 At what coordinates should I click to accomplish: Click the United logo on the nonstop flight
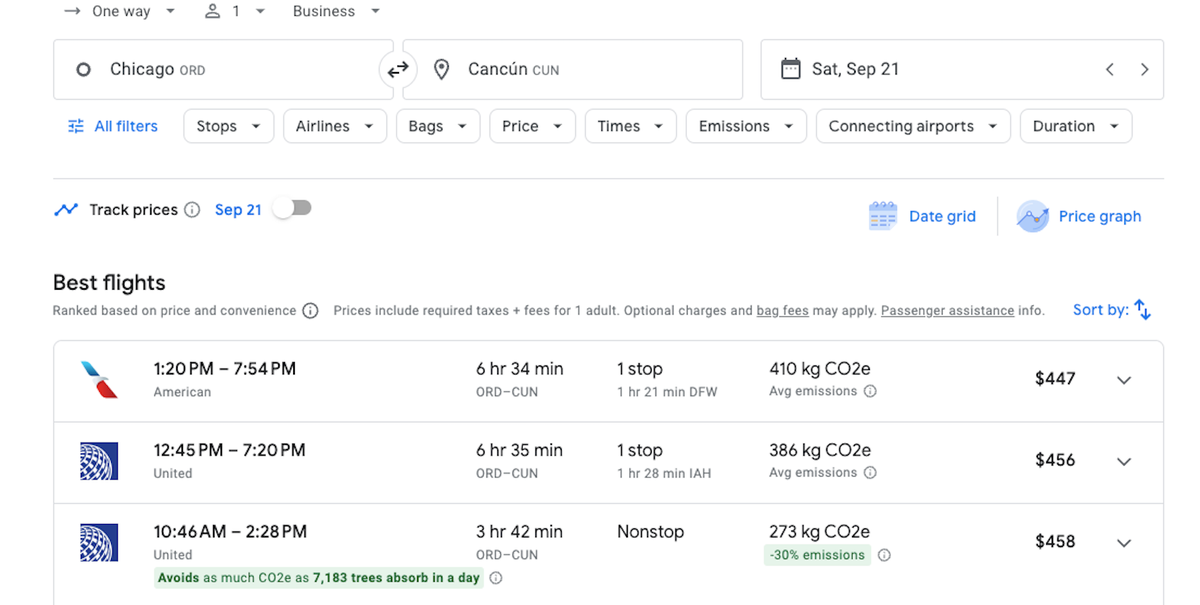click(x=99, y=542)
